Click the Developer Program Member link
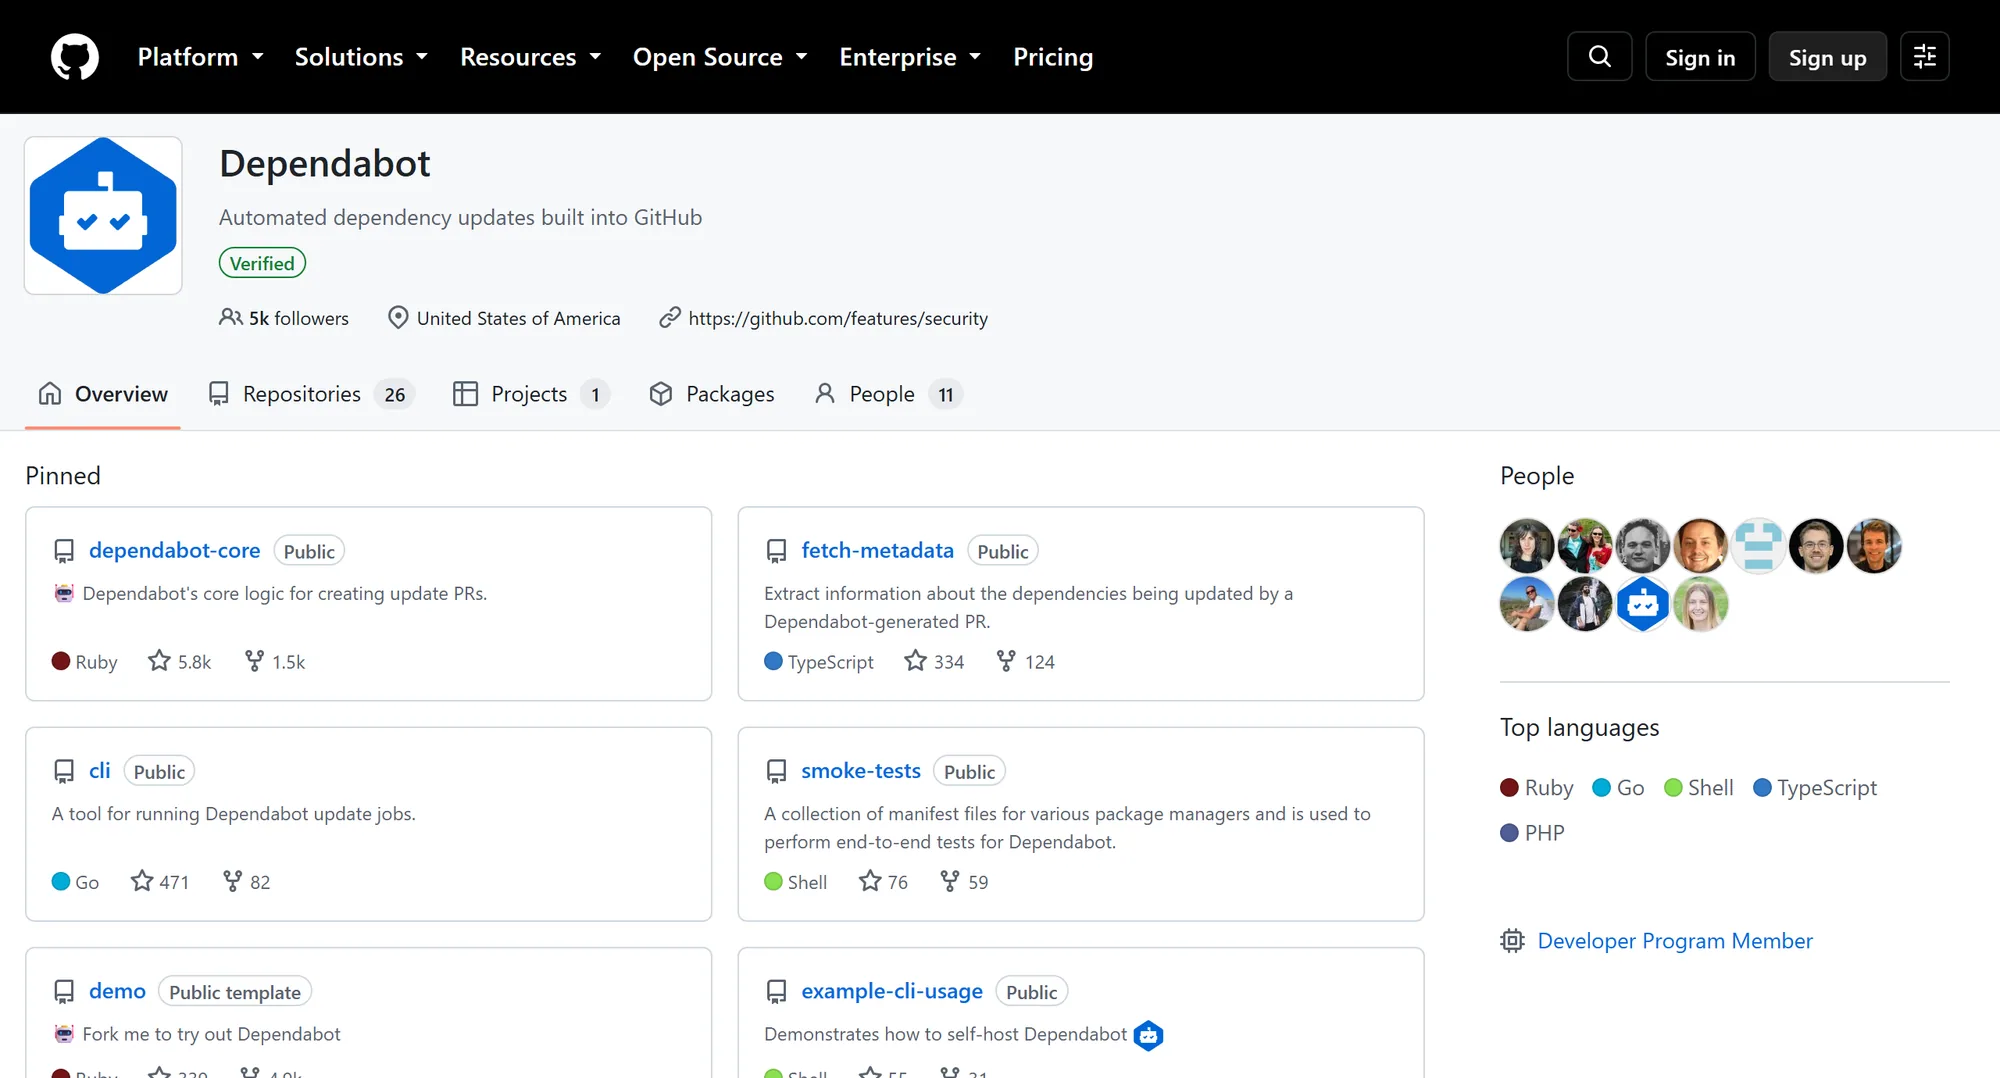Screen dimensions: 2000x1078 1674,941
